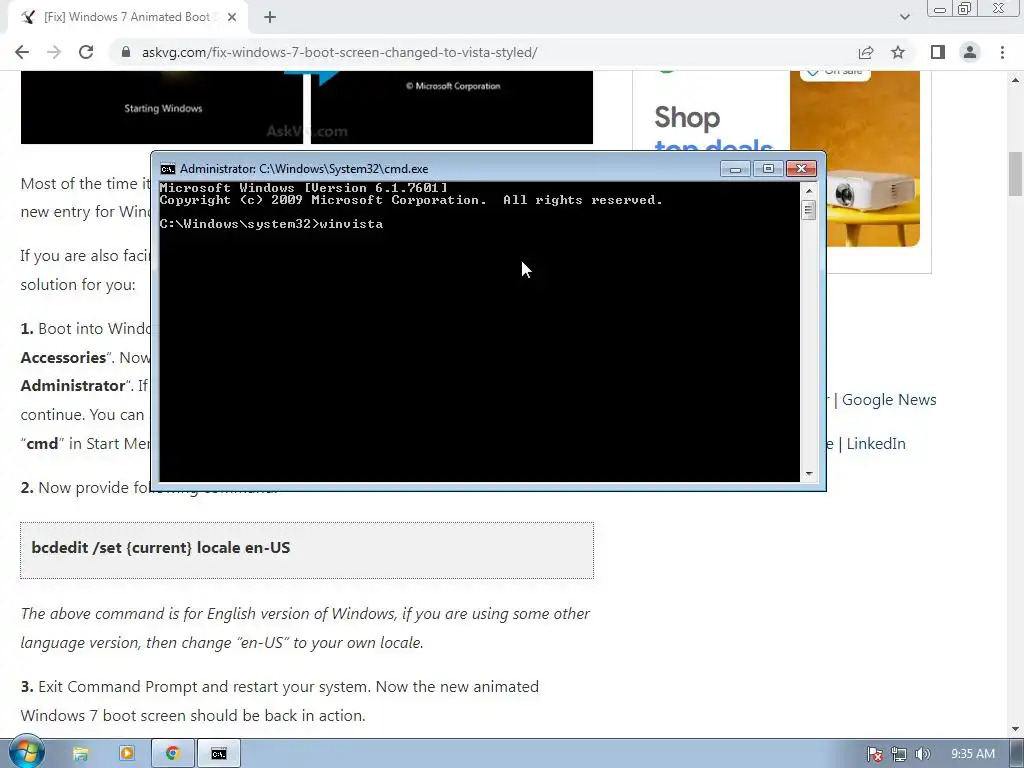Click the cmd scrollbar thumb

[809, 210]
